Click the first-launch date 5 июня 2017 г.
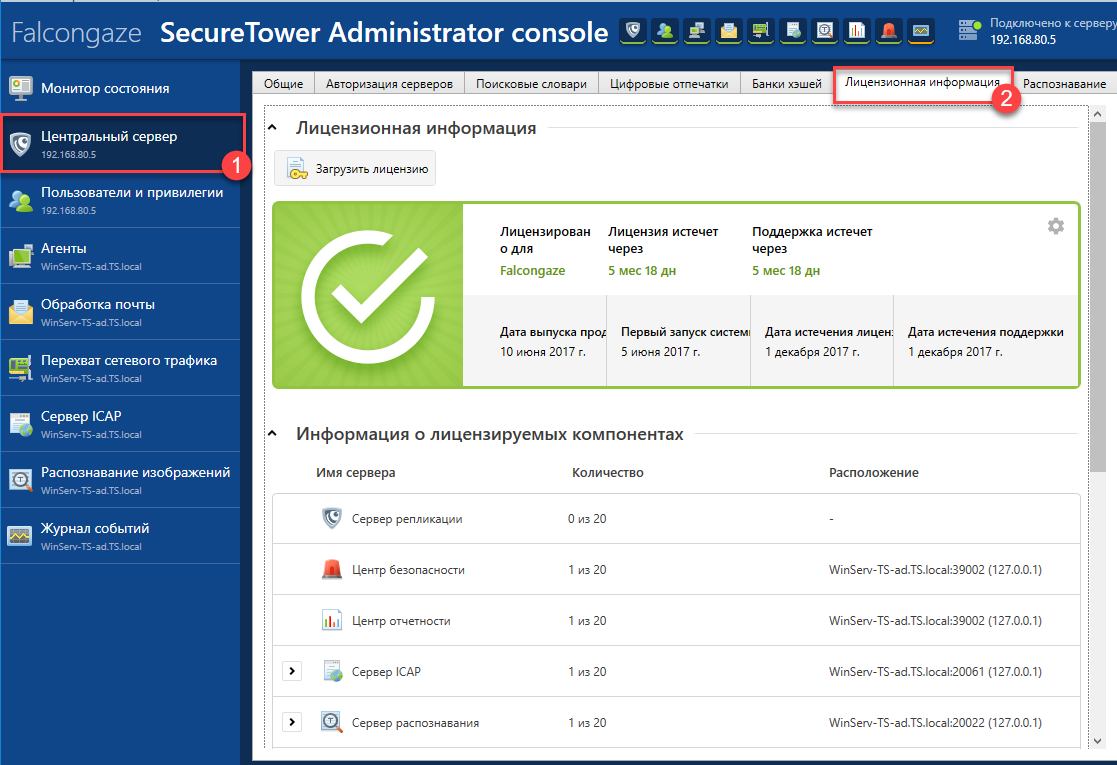Image resolution: width=1117 pixels, height=765 pixels. pyautogui.click(x=660, y=352)
